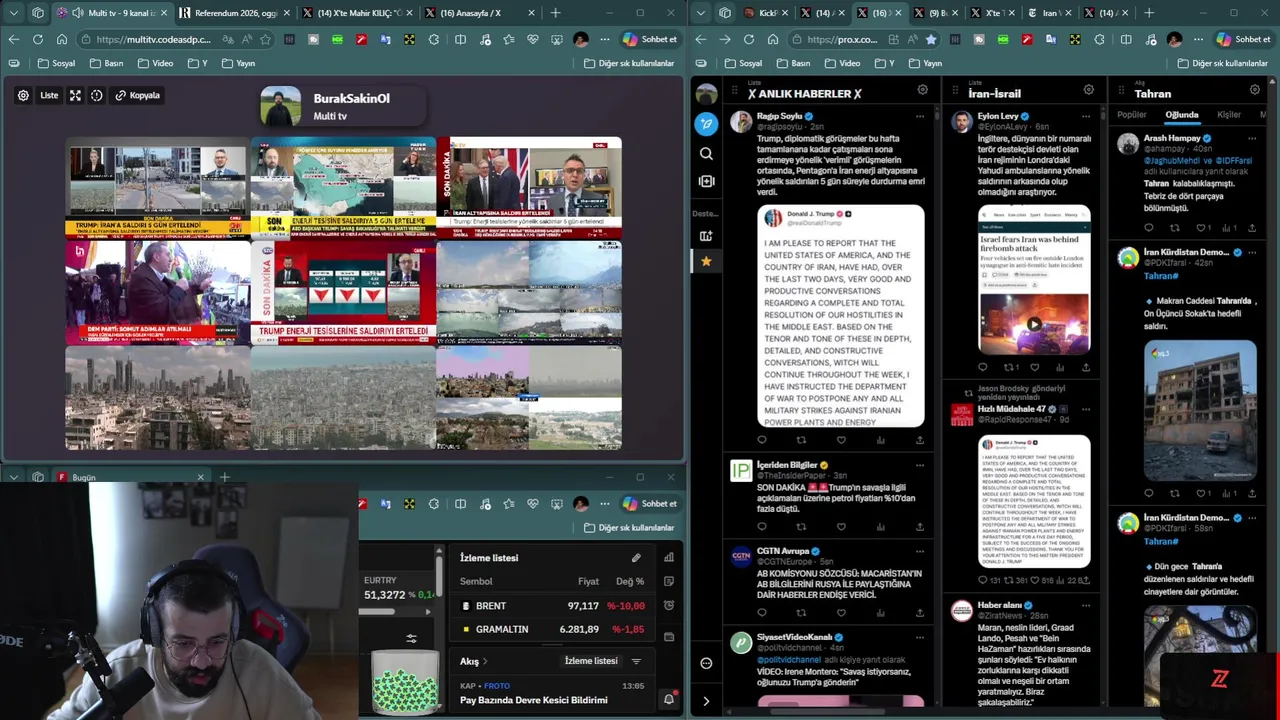
Task: Expand Diğer sık kullanılanlar folder in left window
Action: (x=629, y=63)
